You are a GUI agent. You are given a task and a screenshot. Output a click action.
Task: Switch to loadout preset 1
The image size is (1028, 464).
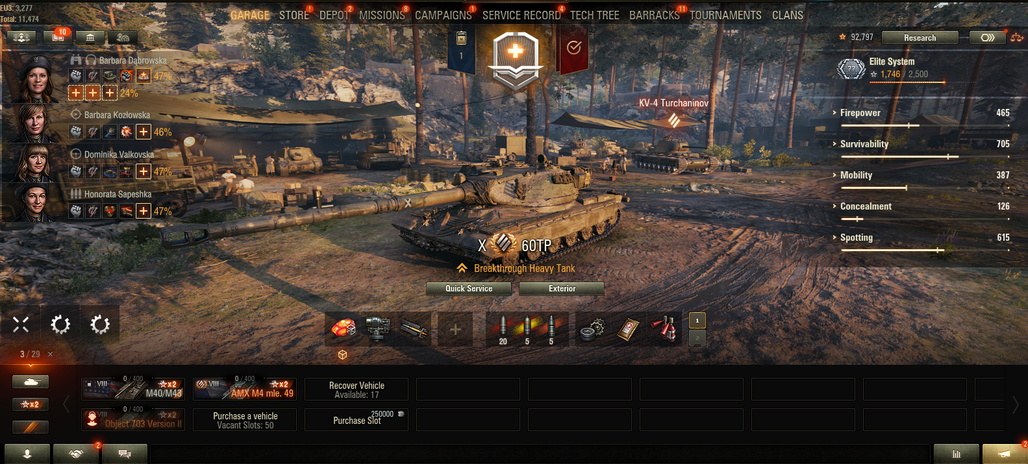[x=697, y=320]
